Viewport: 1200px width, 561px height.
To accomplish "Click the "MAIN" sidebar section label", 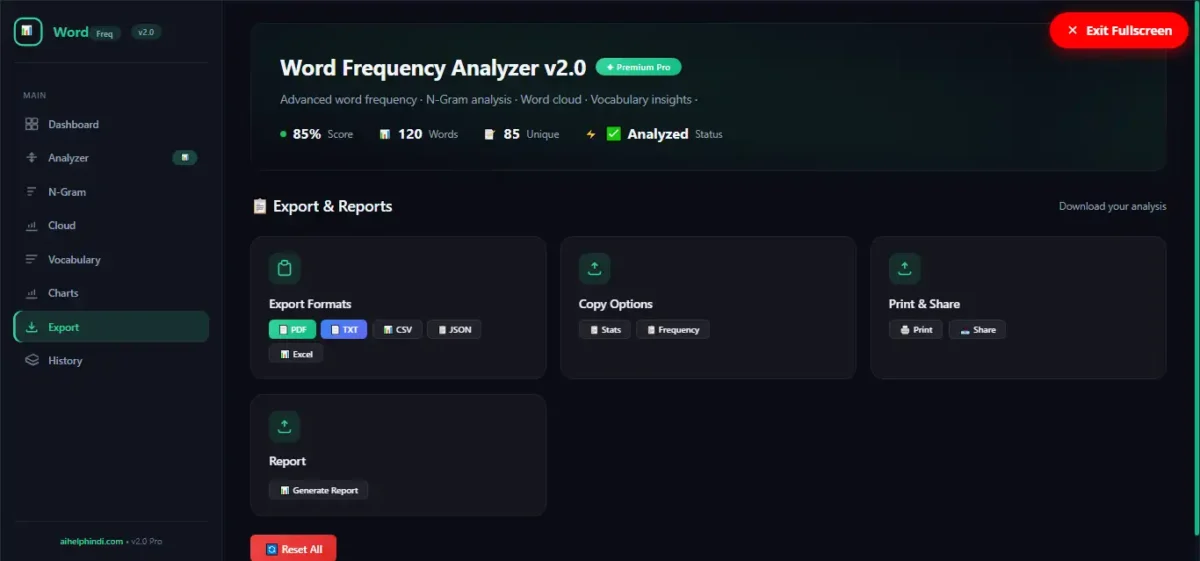I will [35, 95].
